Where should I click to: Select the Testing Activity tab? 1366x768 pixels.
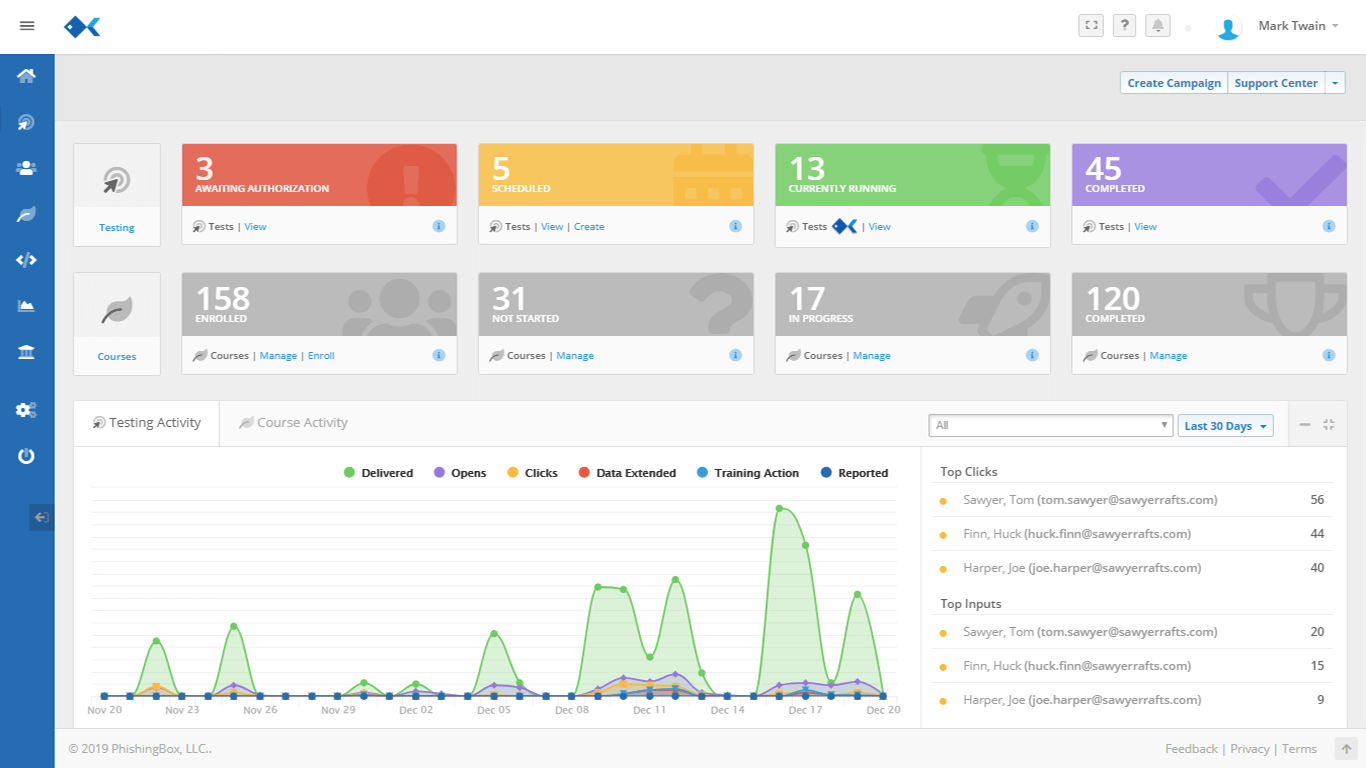[147, 423]
